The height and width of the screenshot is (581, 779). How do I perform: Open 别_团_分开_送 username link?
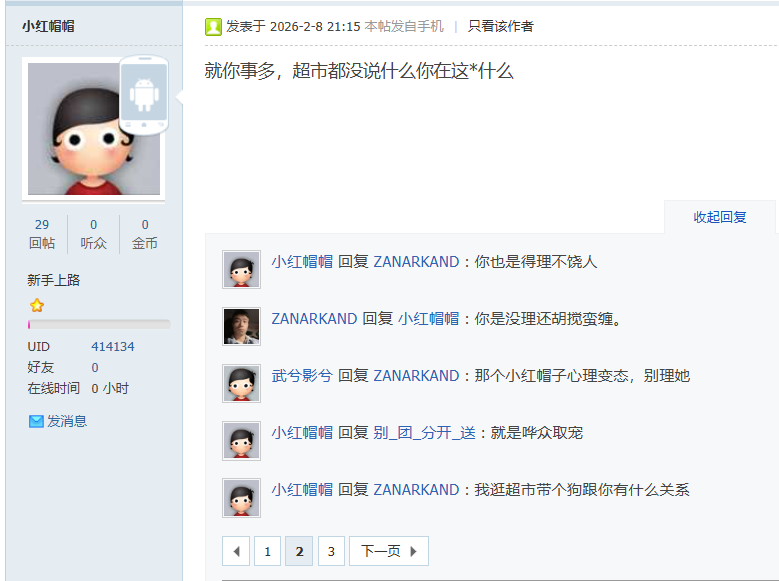point(425,433)
